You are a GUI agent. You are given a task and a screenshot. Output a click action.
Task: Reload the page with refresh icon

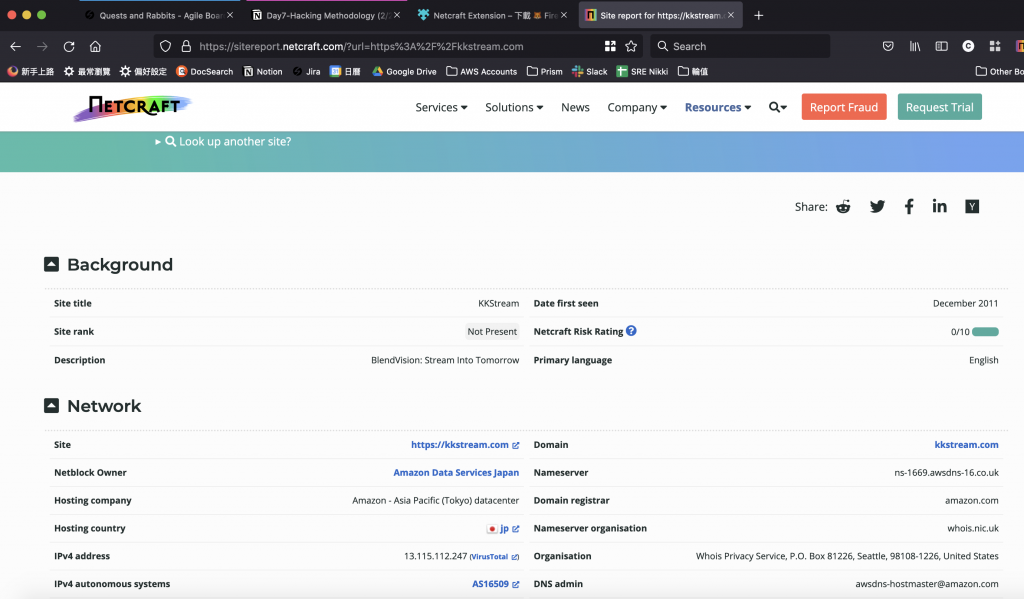pyautogui.click(x=69, y=46)
